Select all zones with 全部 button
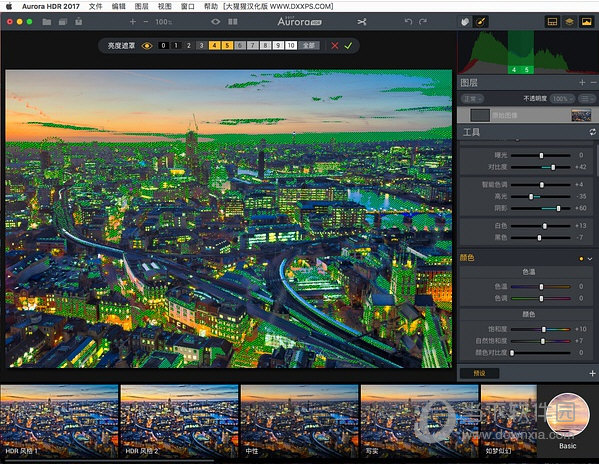This screenshot has height=464, width=599. pos(309,45)
